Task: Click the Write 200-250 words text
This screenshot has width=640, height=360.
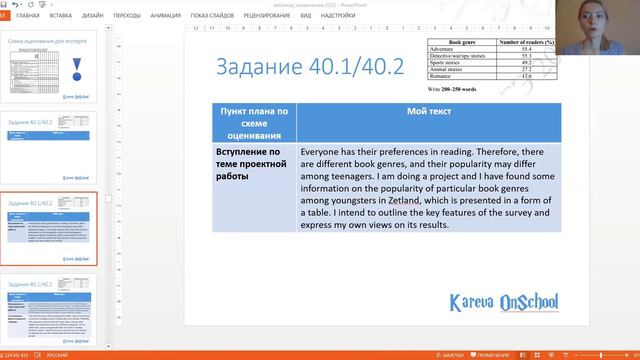Action: (x=452, y=89)
